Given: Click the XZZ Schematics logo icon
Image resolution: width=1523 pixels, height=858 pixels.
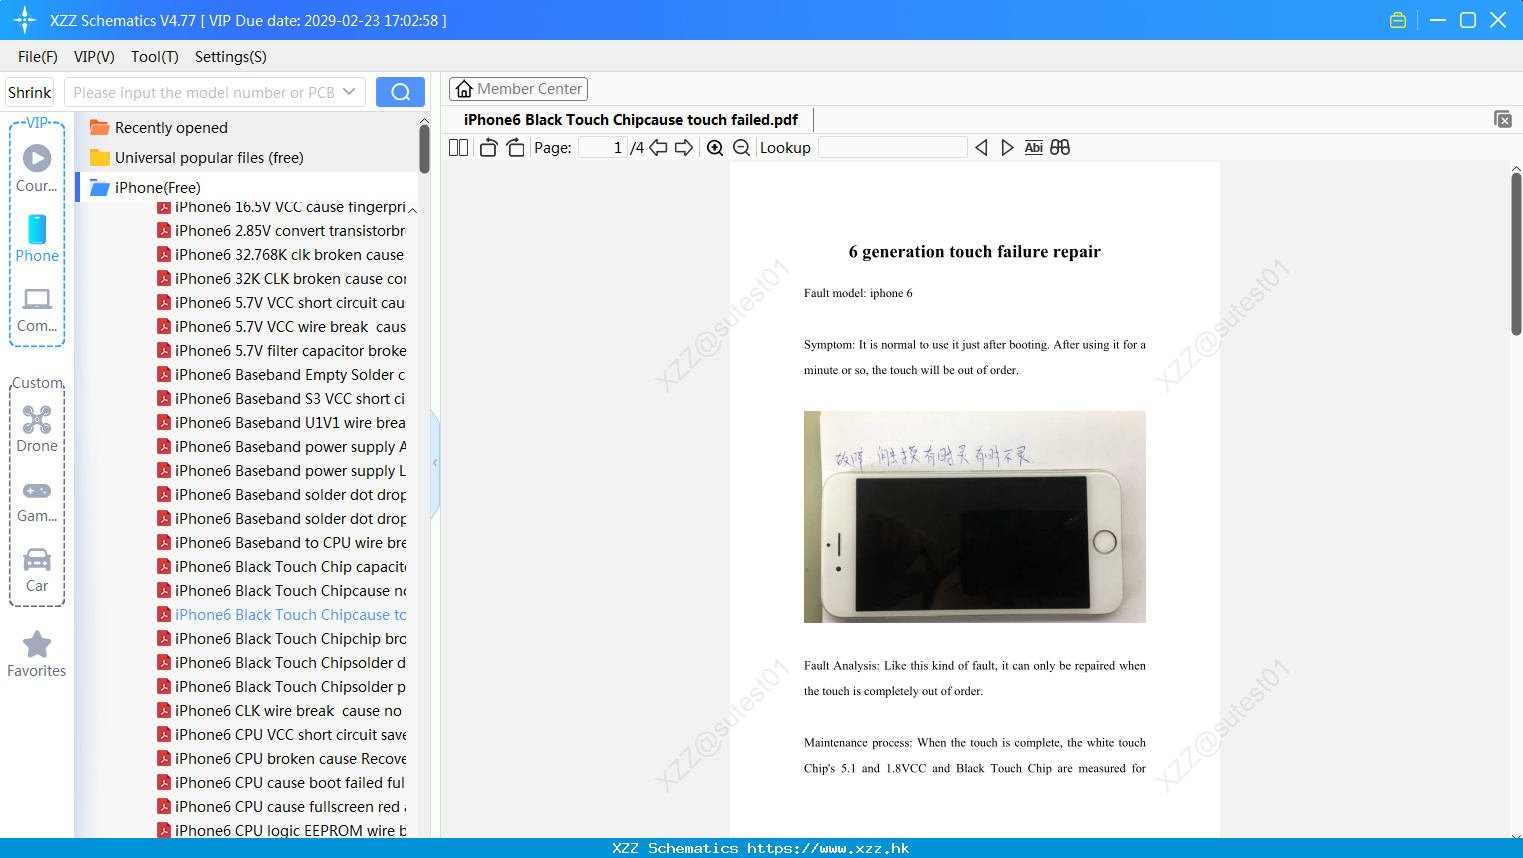Looking at the screenshot, I should pyautogui.click(x=25, y=20).
